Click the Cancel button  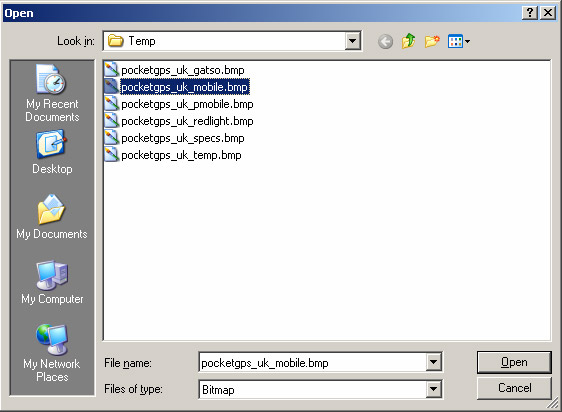tap(514, 388)
